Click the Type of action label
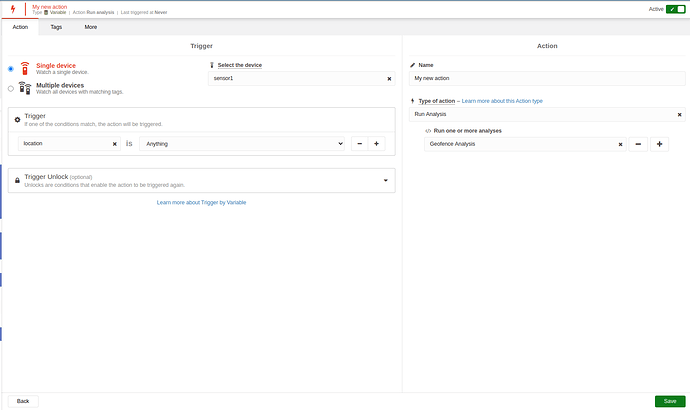The image size is (690, 410). point(437,101)
